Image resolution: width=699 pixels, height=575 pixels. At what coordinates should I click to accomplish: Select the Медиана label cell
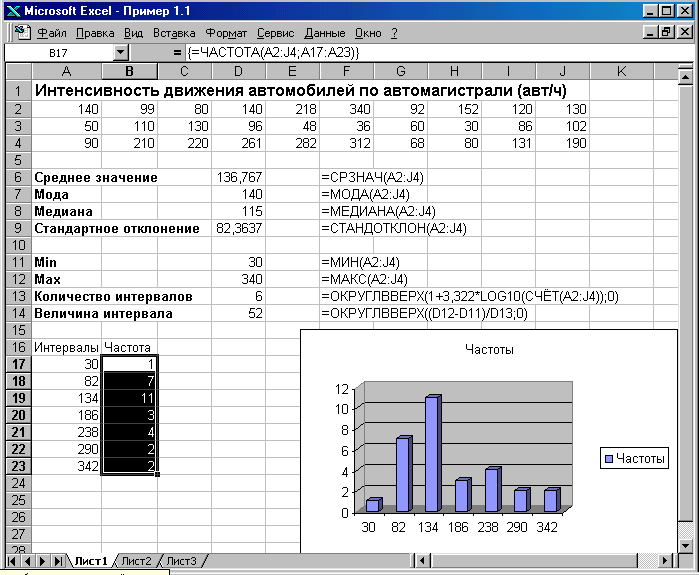tap(67, 211)
